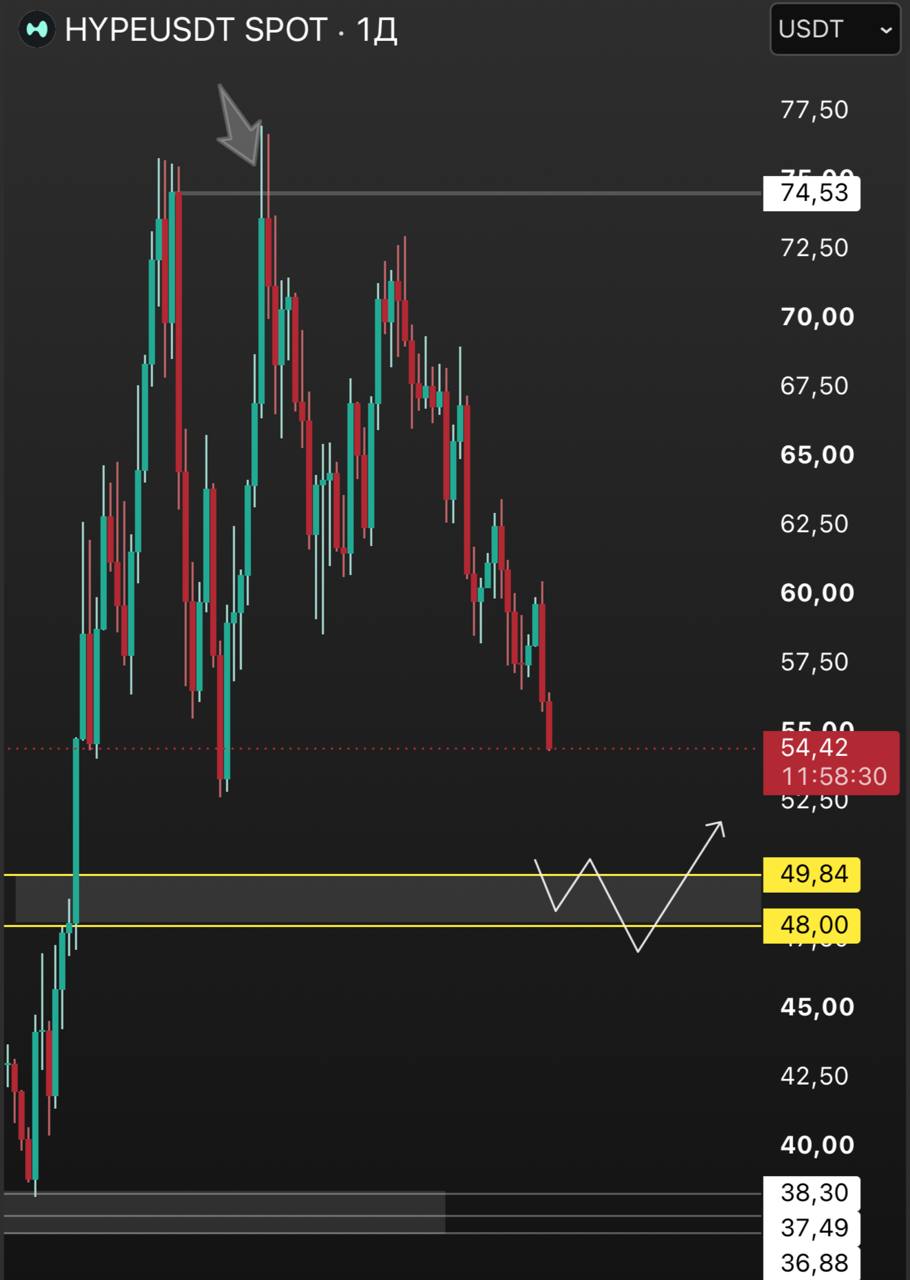
Task: Click the 60,00 price axis tick
Action: [817, 593]
